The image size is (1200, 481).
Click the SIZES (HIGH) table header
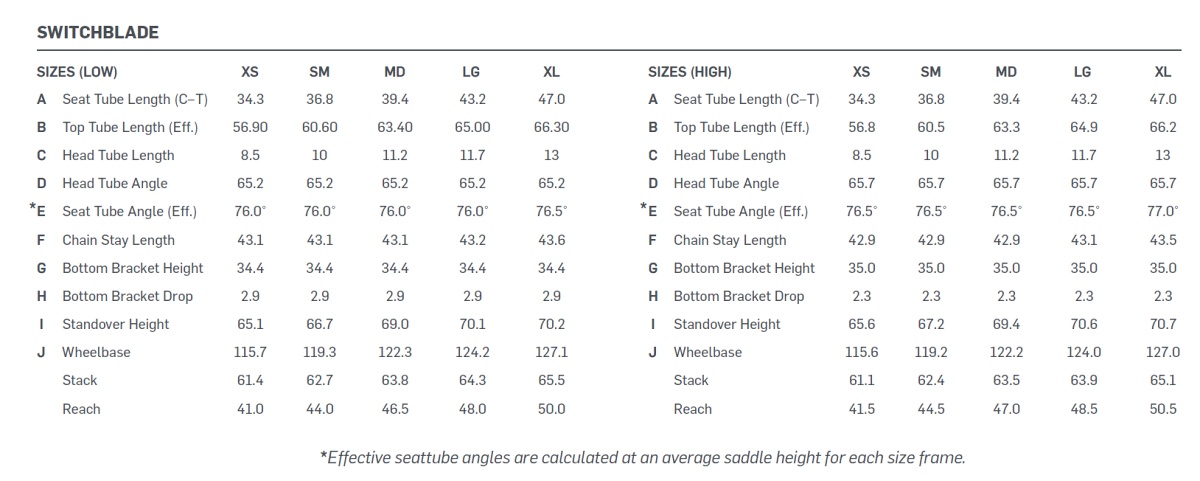[690, 72]
